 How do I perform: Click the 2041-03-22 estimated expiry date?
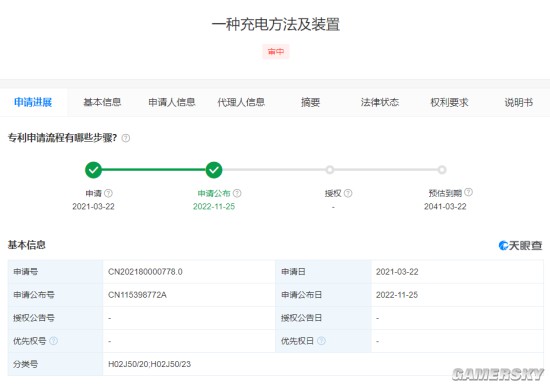tap(445, 206)
